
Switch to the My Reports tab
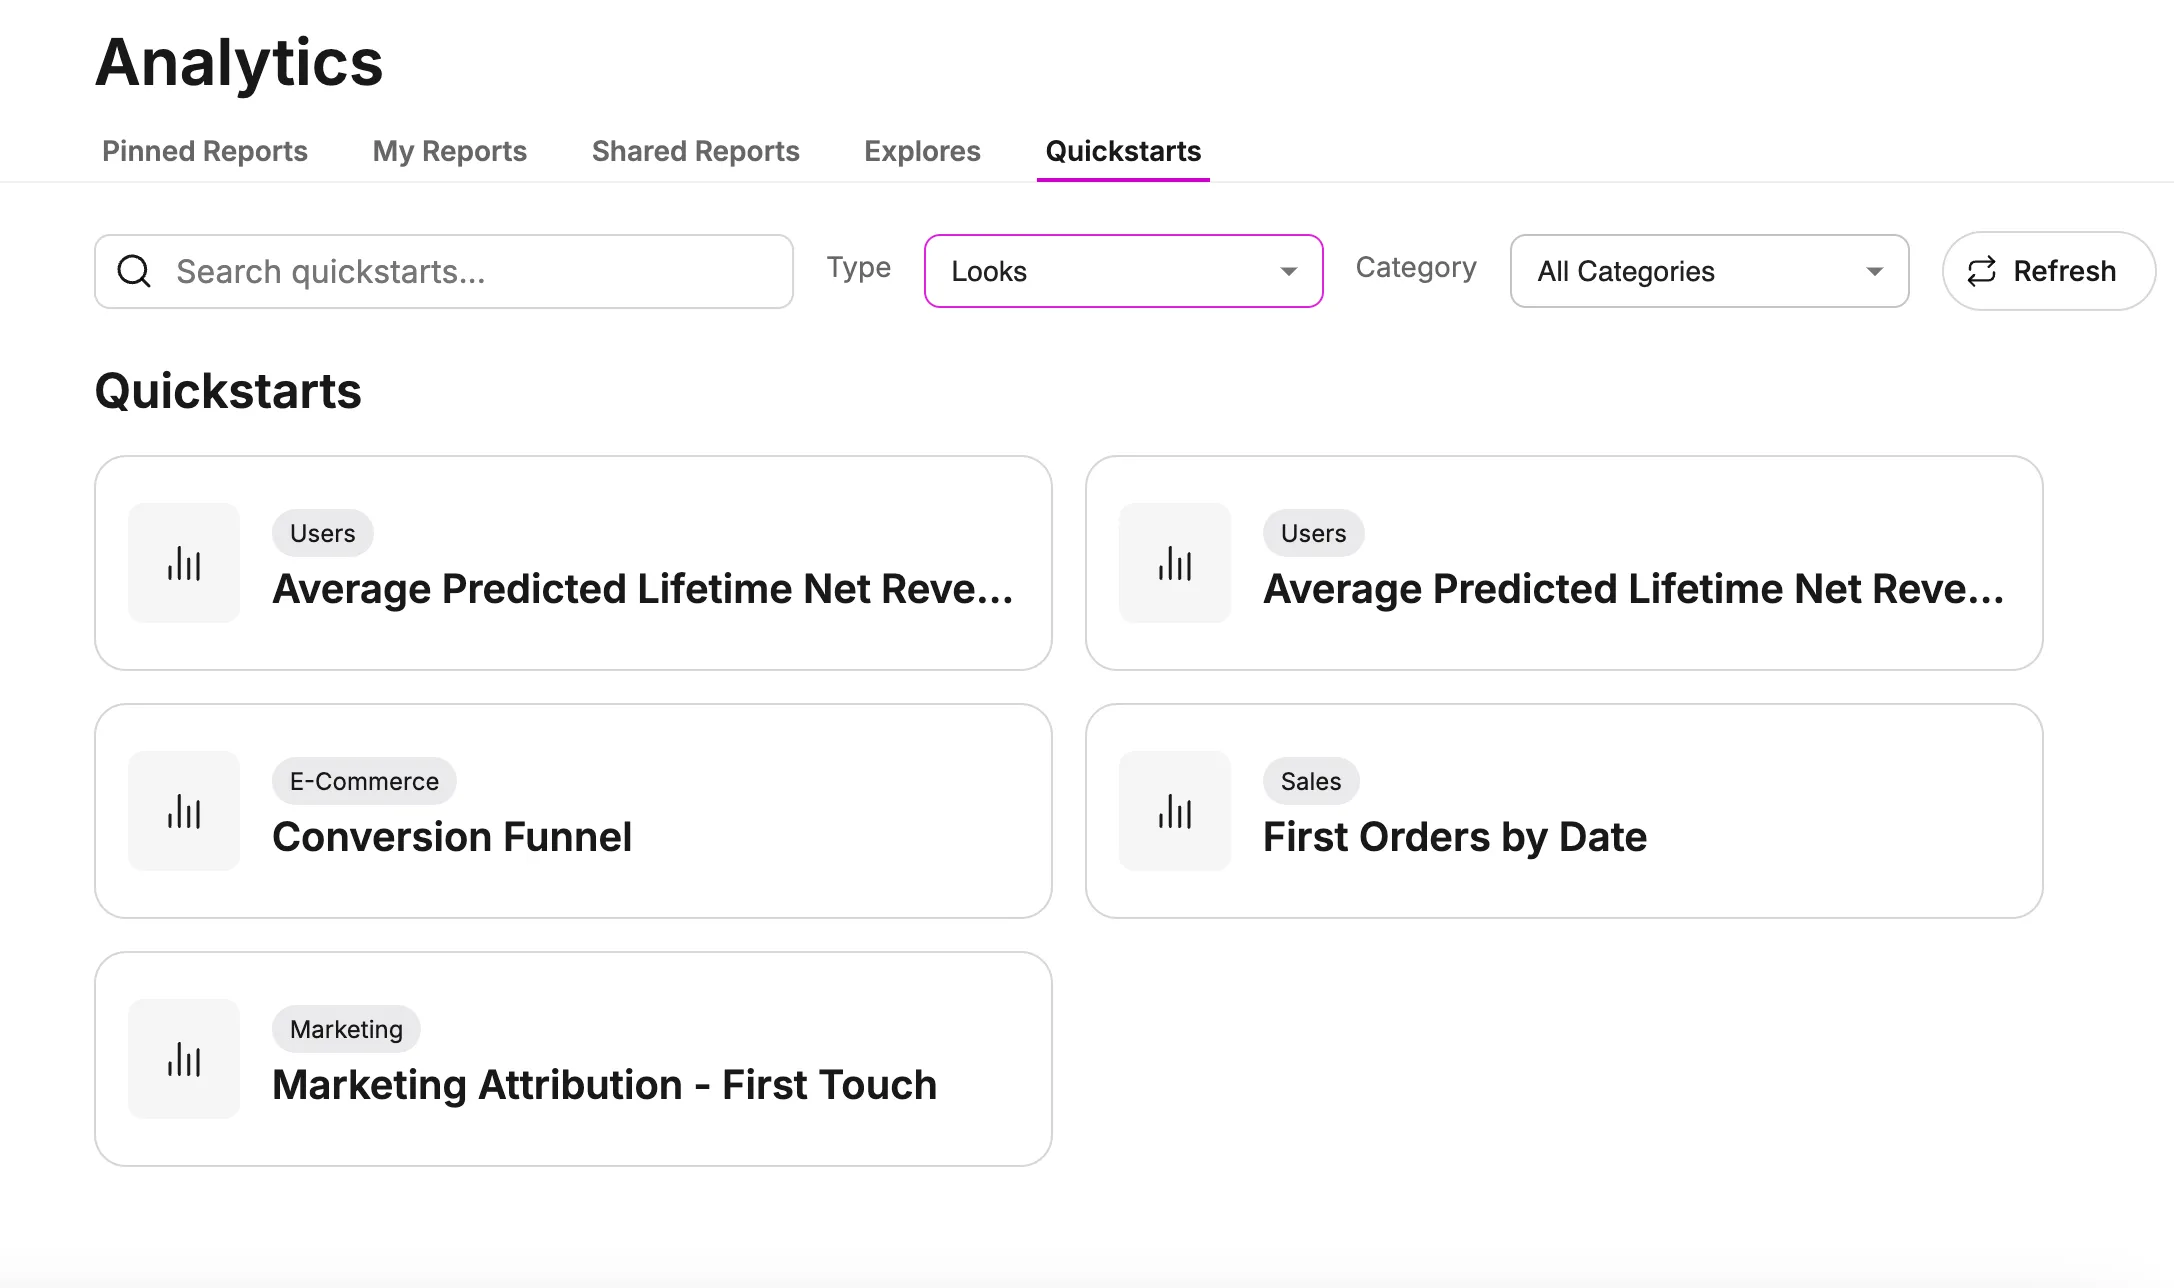(449, 151)
